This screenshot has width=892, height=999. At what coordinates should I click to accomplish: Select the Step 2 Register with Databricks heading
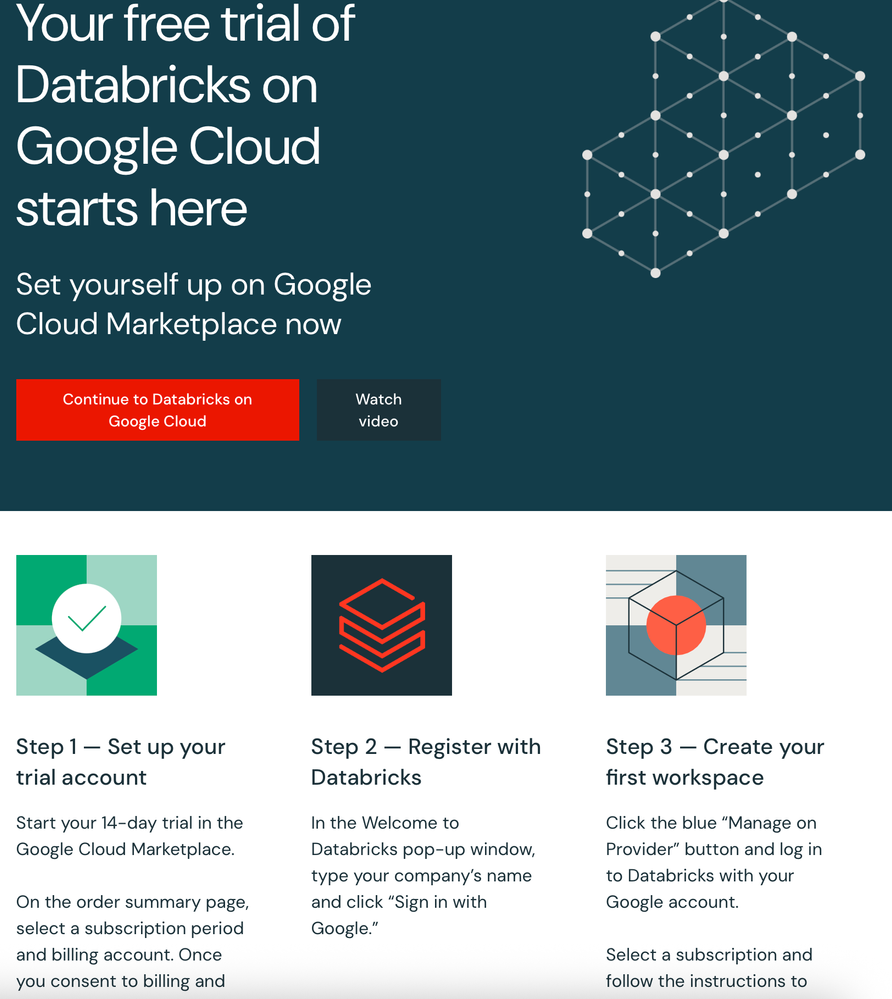[426, 762]
